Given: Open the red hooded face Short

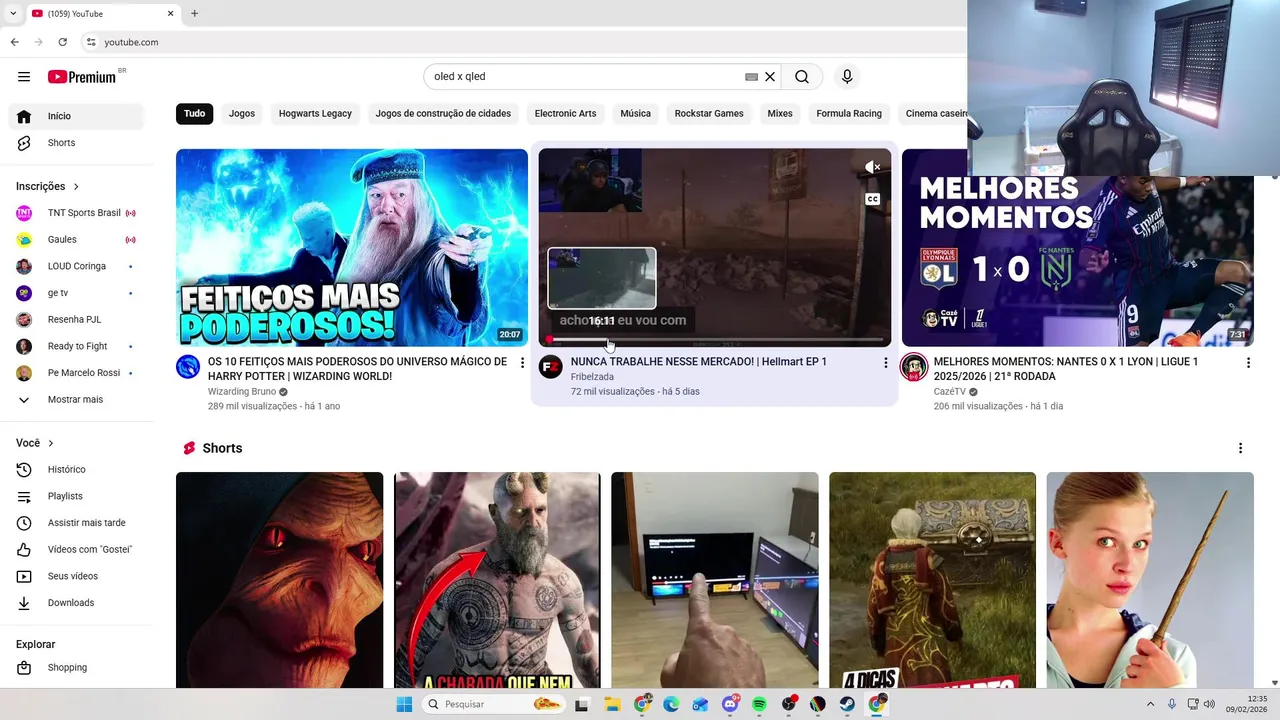Looking at the screenshot, I should [279, 580].
